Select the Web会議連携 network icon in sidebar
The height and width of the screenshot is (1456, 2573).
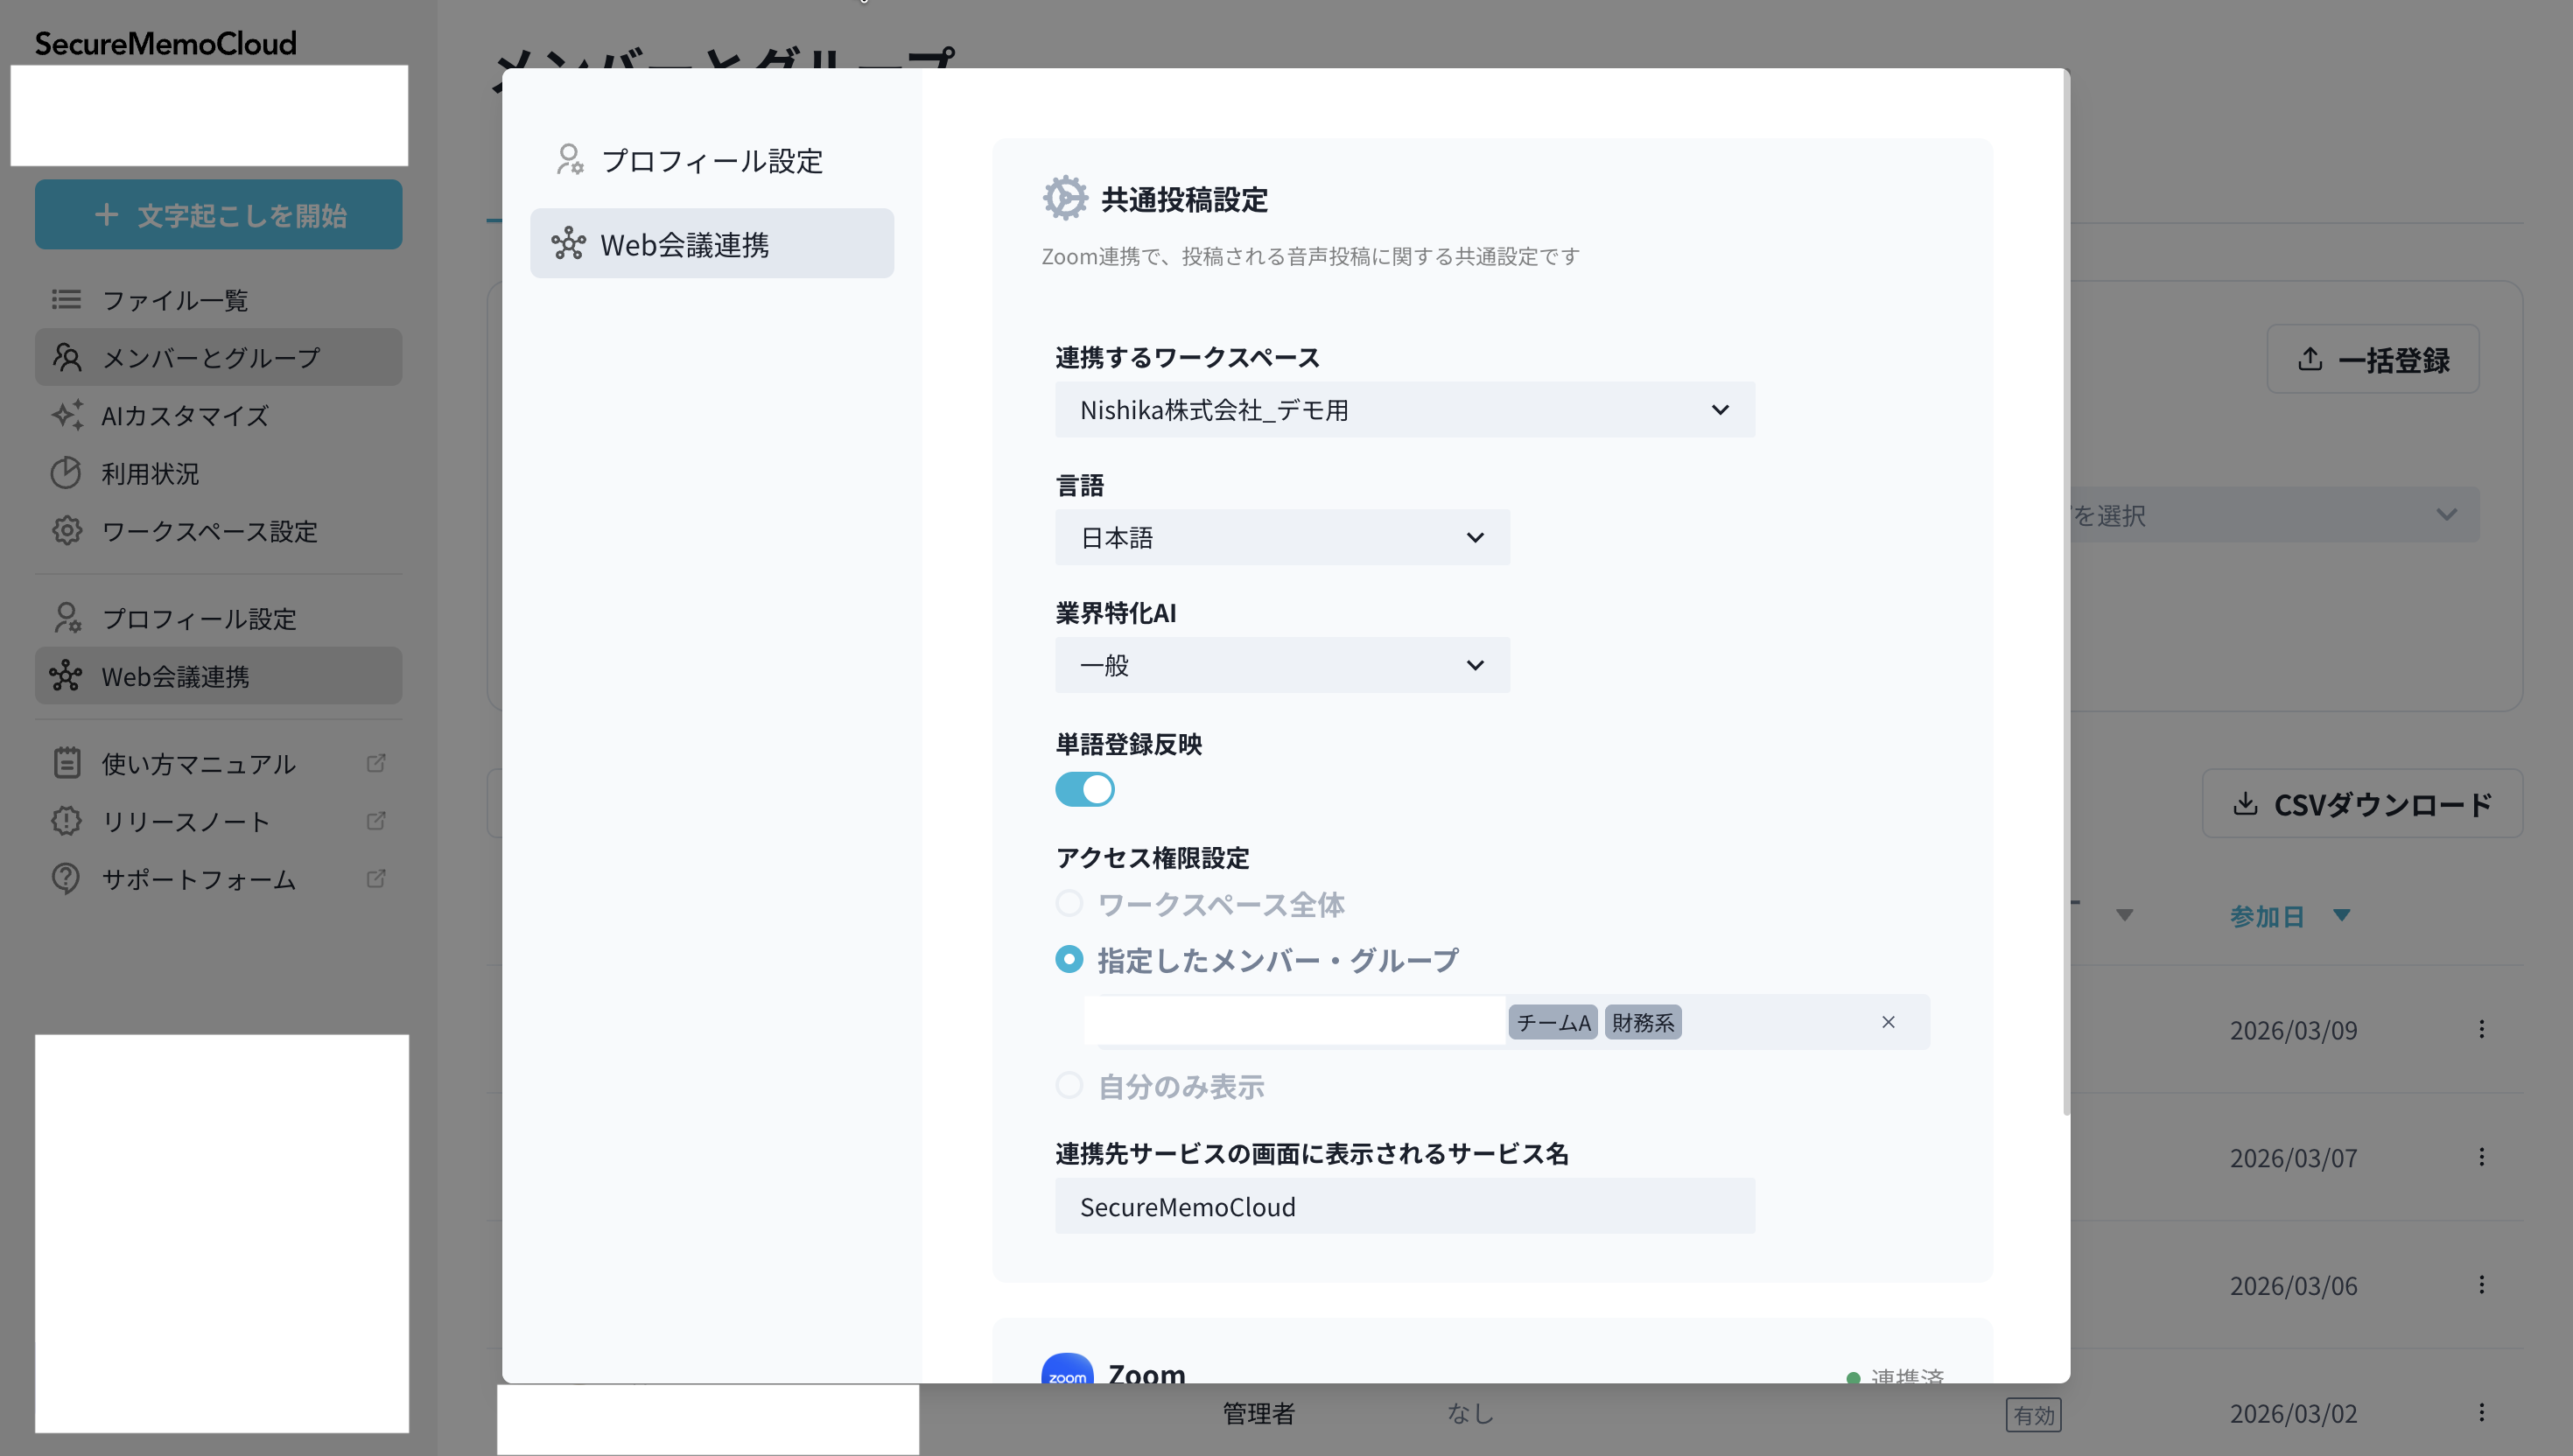(66, 675)
